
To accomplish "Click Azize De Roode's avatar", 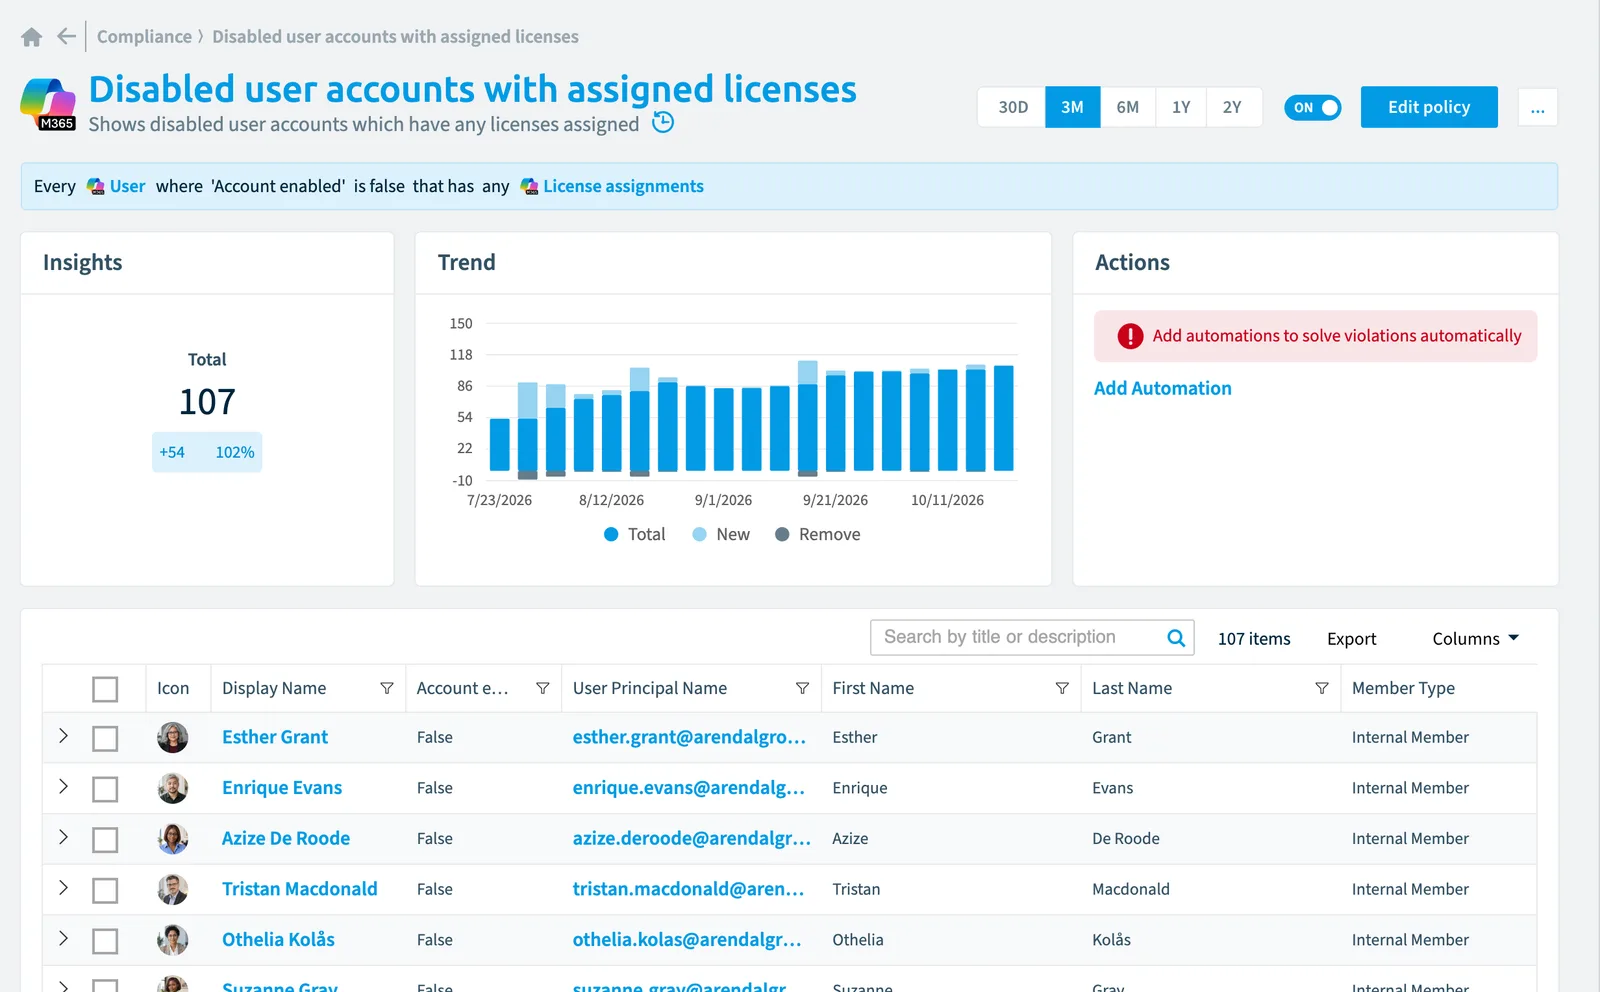I will (x=173, y=838).
